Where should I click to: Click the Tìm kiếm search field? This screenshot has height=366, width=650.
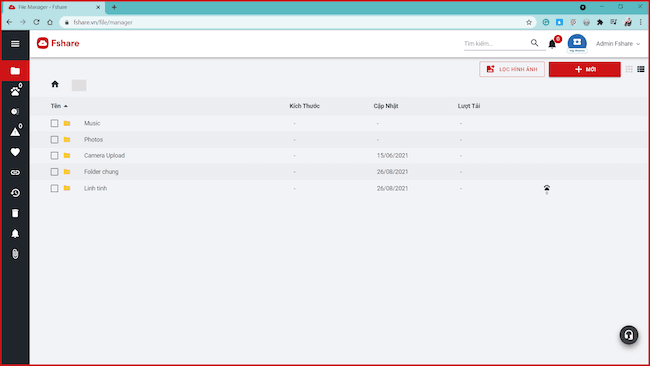point(496,44)
